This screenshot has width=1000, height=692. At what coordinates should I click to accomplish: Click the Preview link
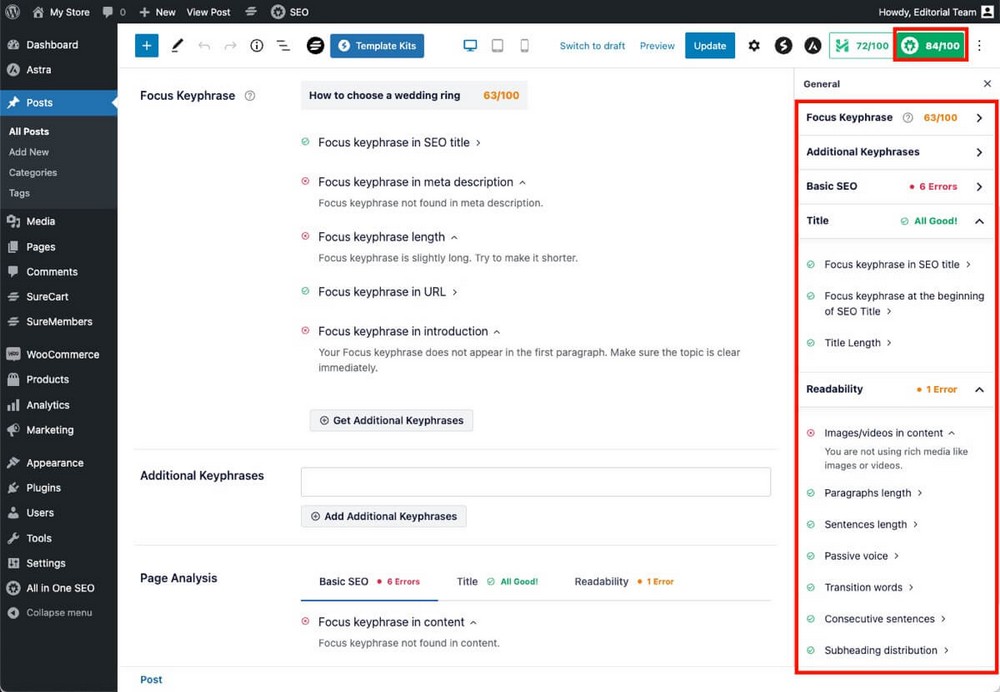[x=657, y=45]
